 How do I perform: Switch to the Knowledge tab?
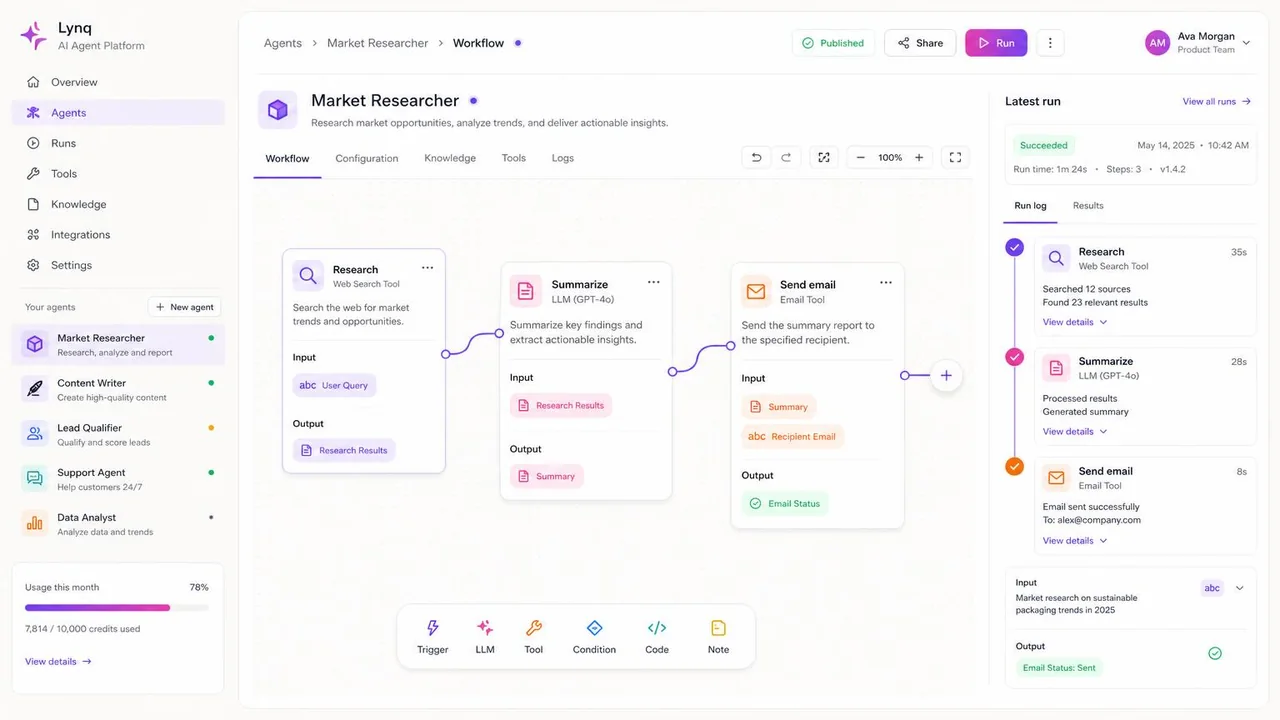click(x=450, y=158)
